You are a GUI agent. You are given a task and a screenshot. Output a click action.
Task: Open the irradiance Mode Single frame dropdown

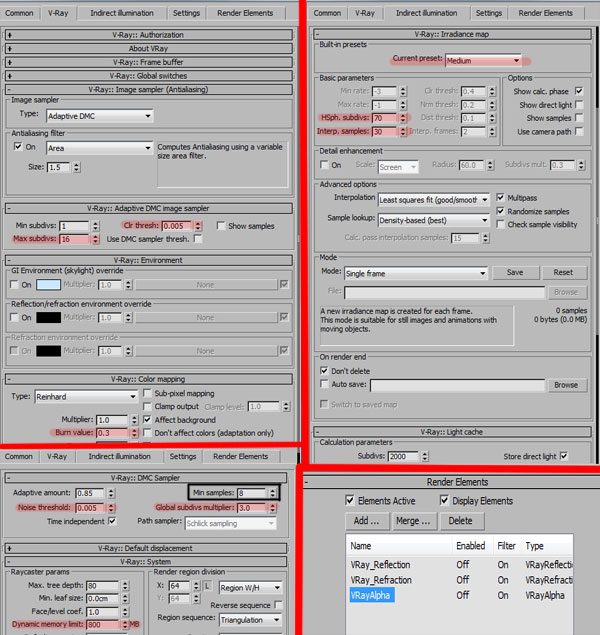pyautogui.click(x=416, y=273)
